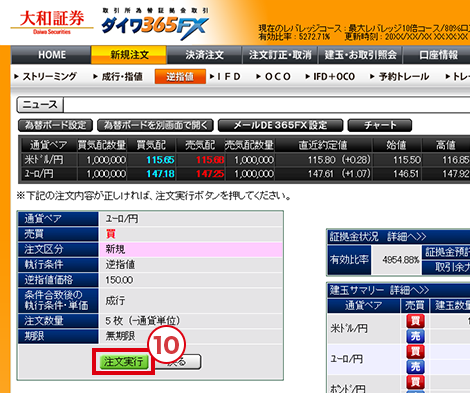The image size is (470, 393).
Task: Open the HOME tab
Action: tap(51, 55)
